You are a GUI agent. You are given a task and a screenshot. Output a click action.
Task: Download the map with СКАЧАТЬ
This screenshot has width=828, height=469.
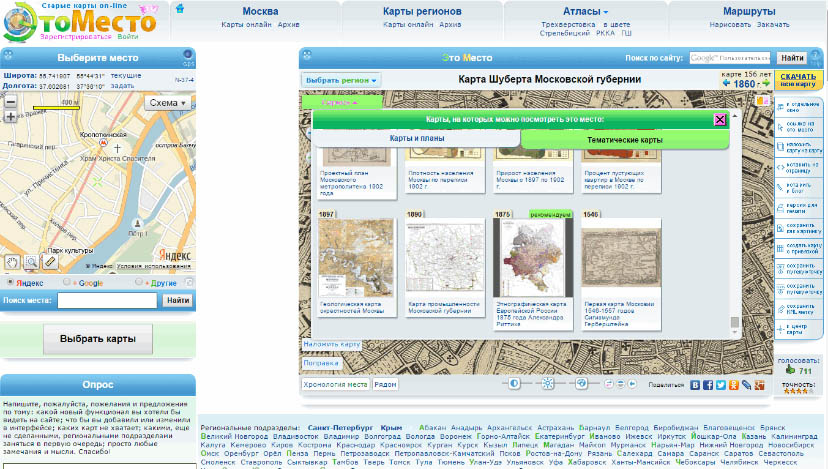pos(798,80)
